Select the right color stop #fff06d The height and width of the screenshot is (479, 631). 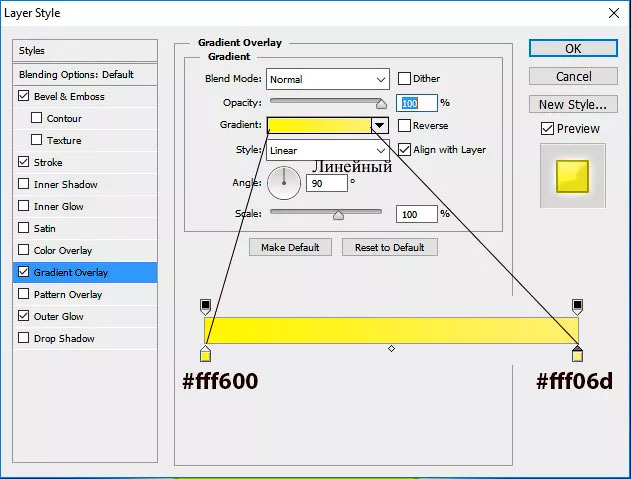[577, 353]
